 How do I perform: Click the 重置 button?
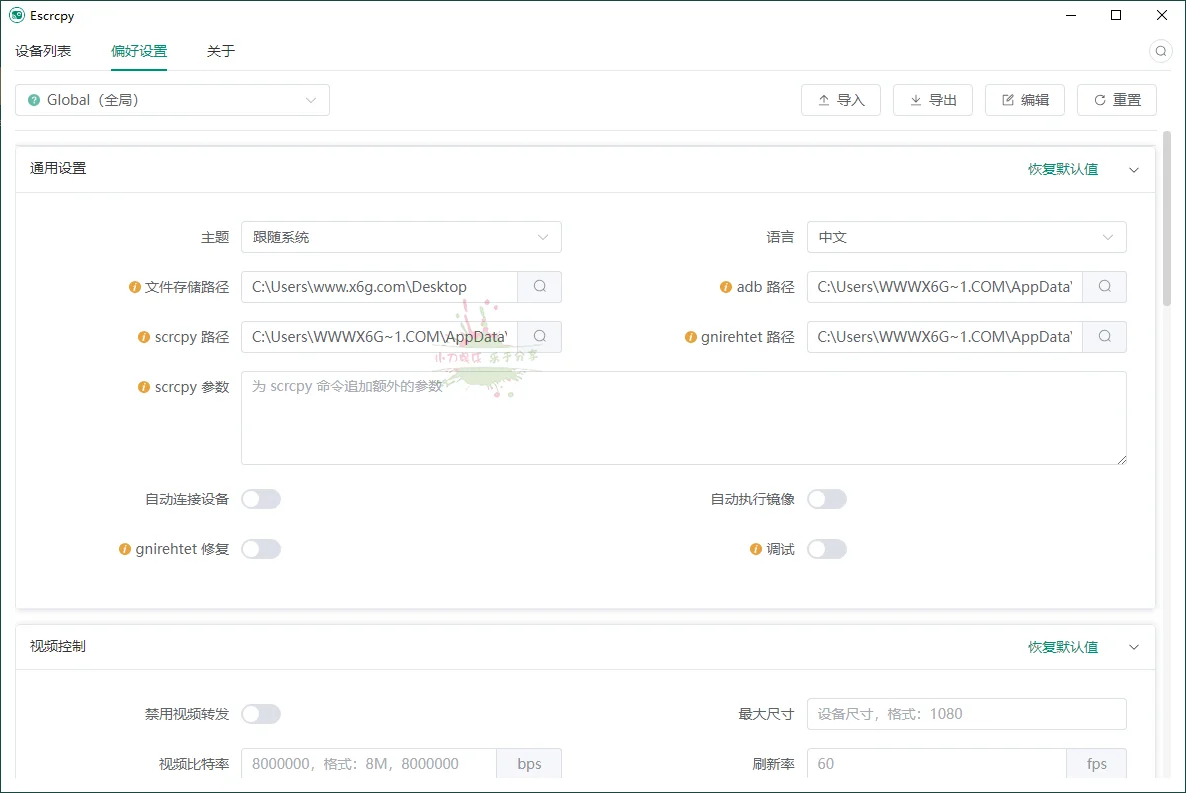tap(1117, 99)
